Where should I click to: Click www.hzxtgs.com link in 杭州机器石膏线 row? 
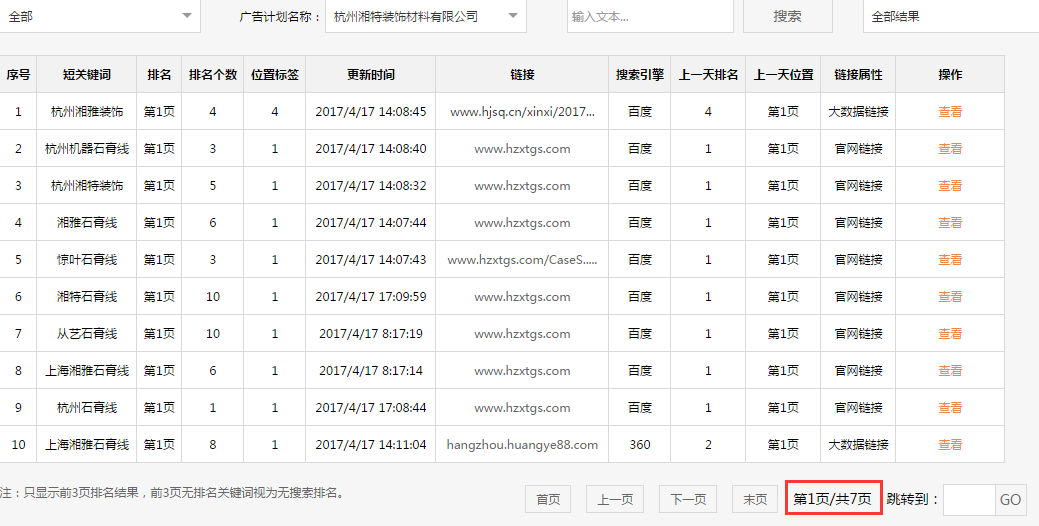point(522,149)
